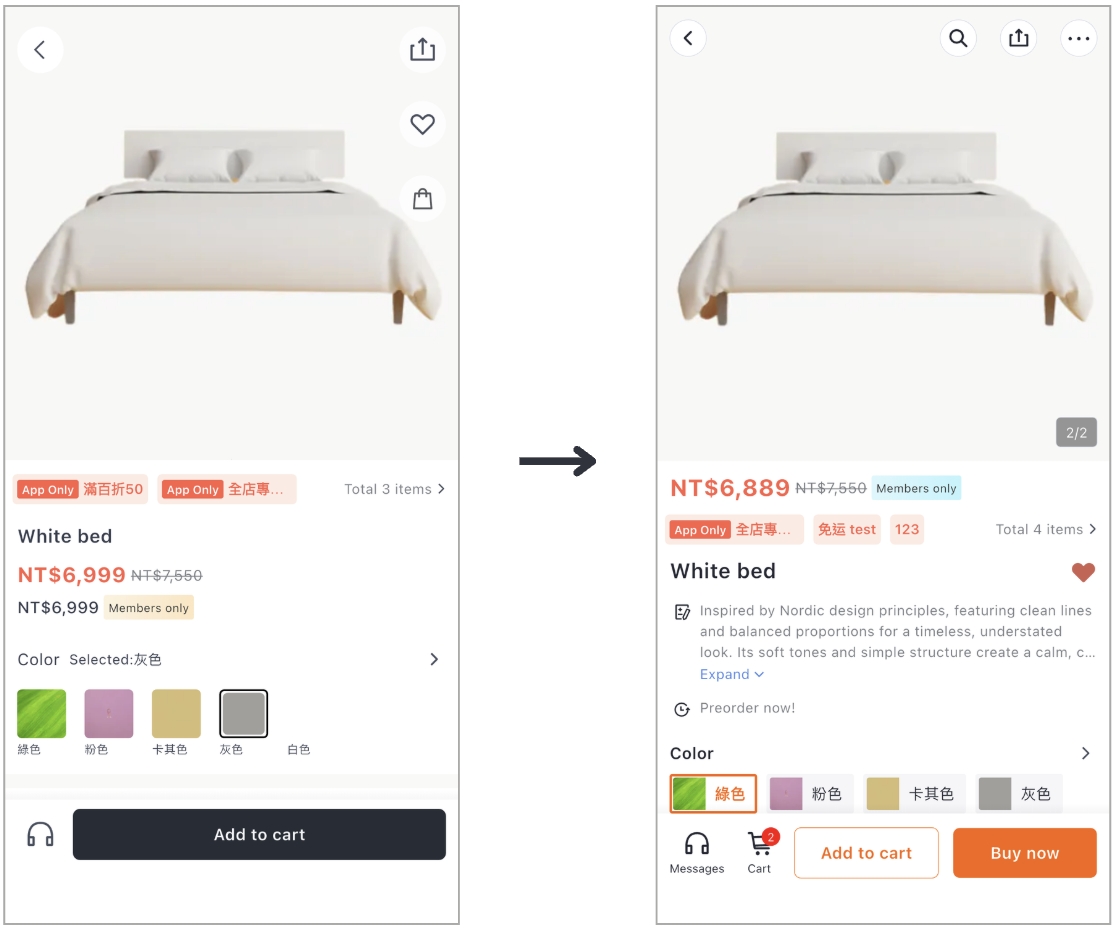Select the 粉色 color option chip
This screenshot has height=928, width=1116.
tap(808, 793)
